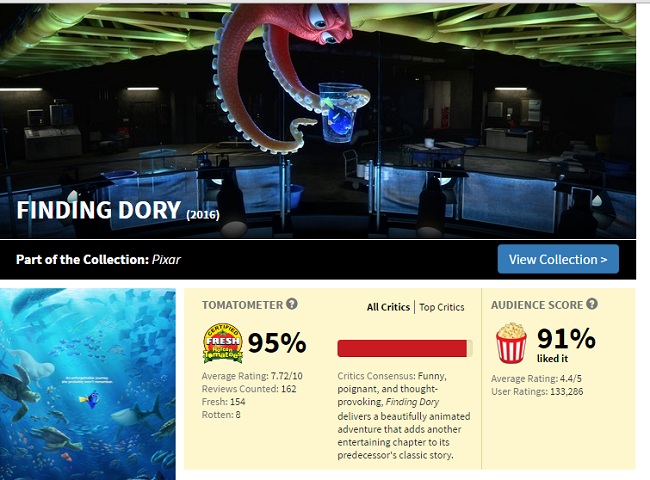Click the 91% audience score number
The image size is (650, 480).
(x=566, y=339)
